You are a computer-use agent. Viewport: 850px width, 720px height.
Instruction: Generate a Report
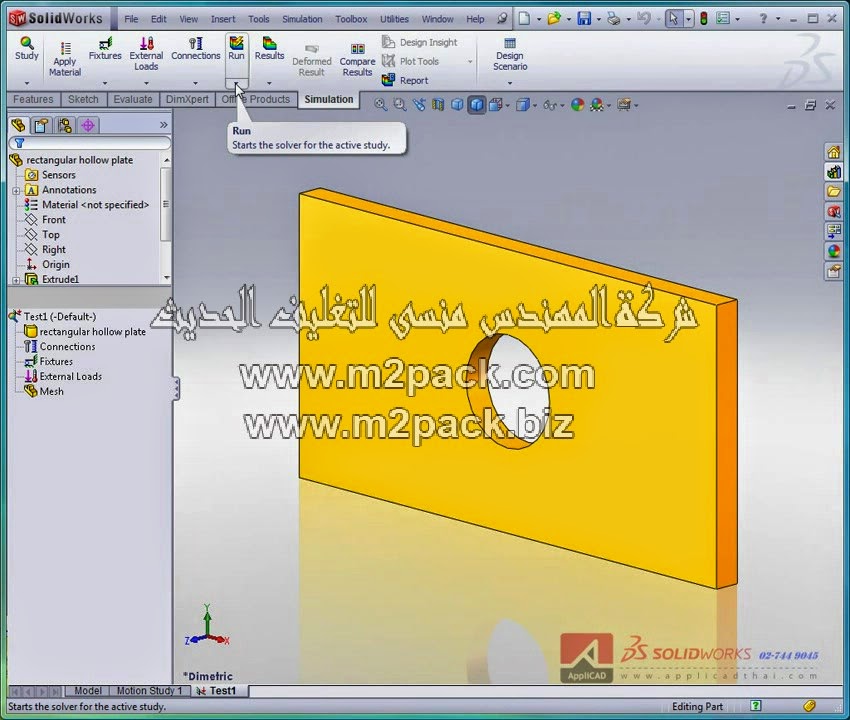pyautogui.click(x=405, y=80)
